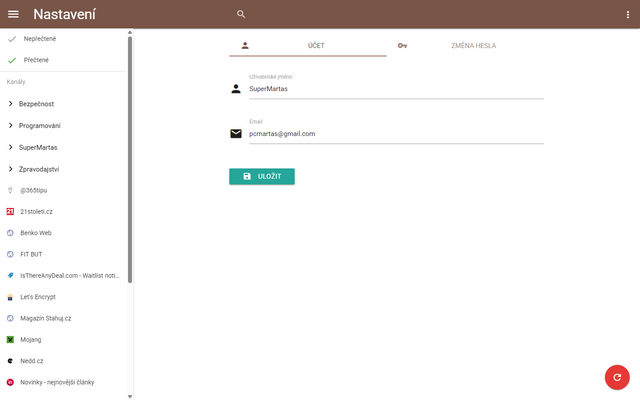The image size is (640, 400).
Task: Open the Let's Encrypt channel
Action: (x=64, y=297)
